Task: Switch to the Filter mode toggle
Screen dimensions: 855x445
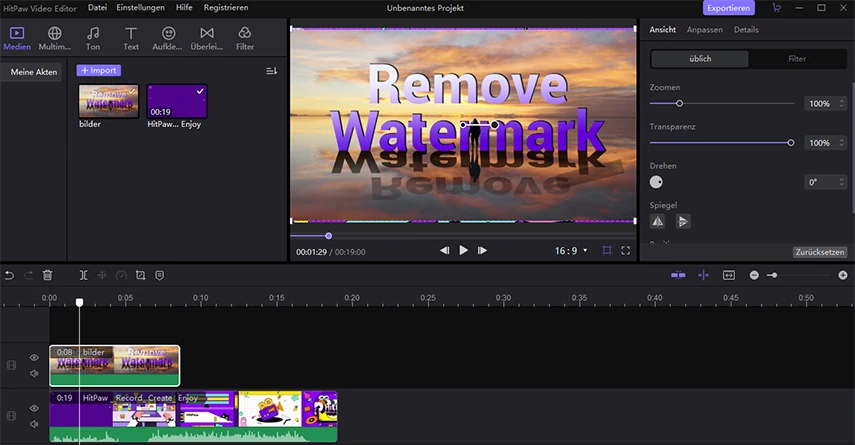Action: (x=797, y=59)
